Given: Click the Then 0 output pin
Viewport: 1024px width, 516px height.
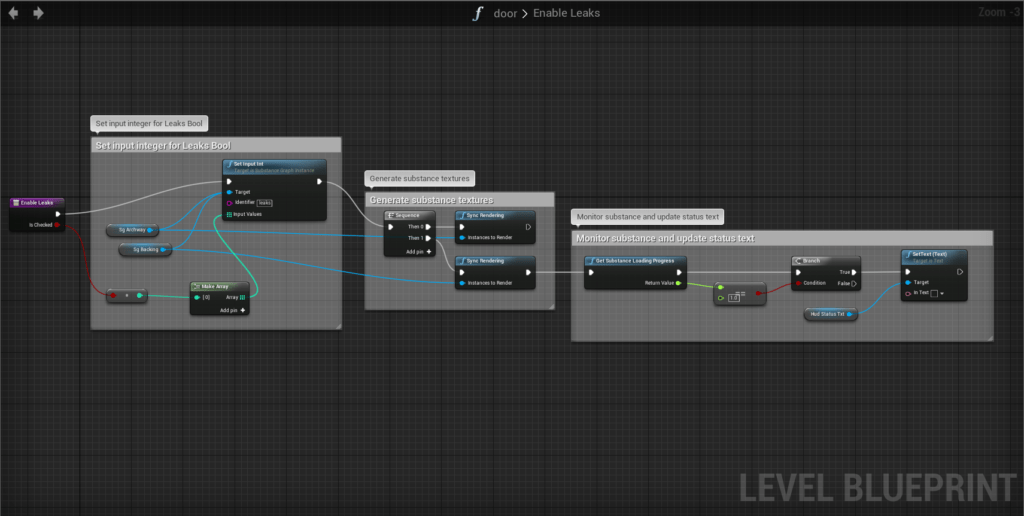Looking at the screenshot, I should (428, 227).
